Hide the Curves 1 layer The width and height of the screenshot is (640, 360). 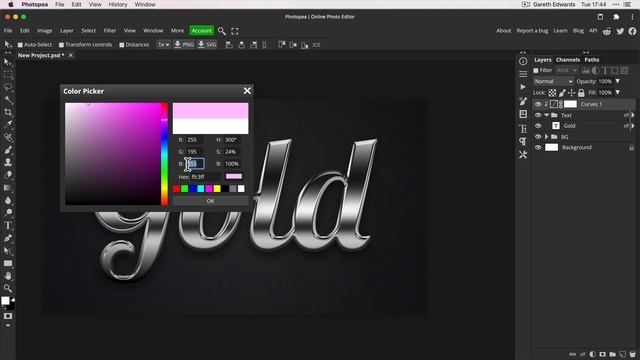point(538,104)
